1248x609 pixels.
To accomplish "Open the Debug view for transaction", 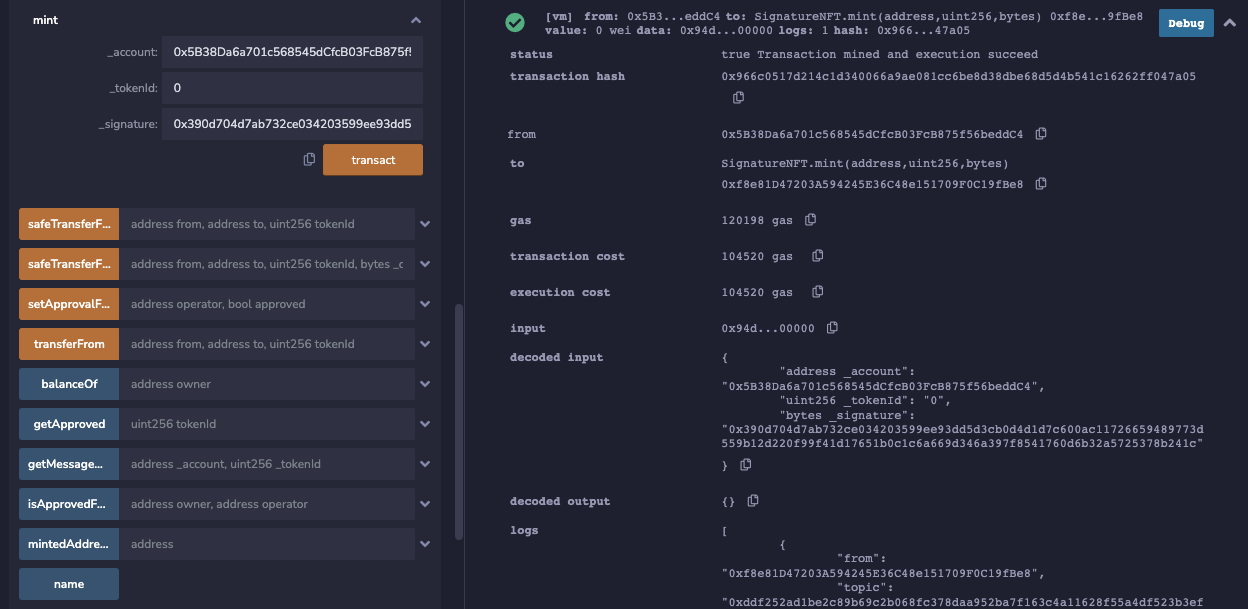I will [1186, 23].
